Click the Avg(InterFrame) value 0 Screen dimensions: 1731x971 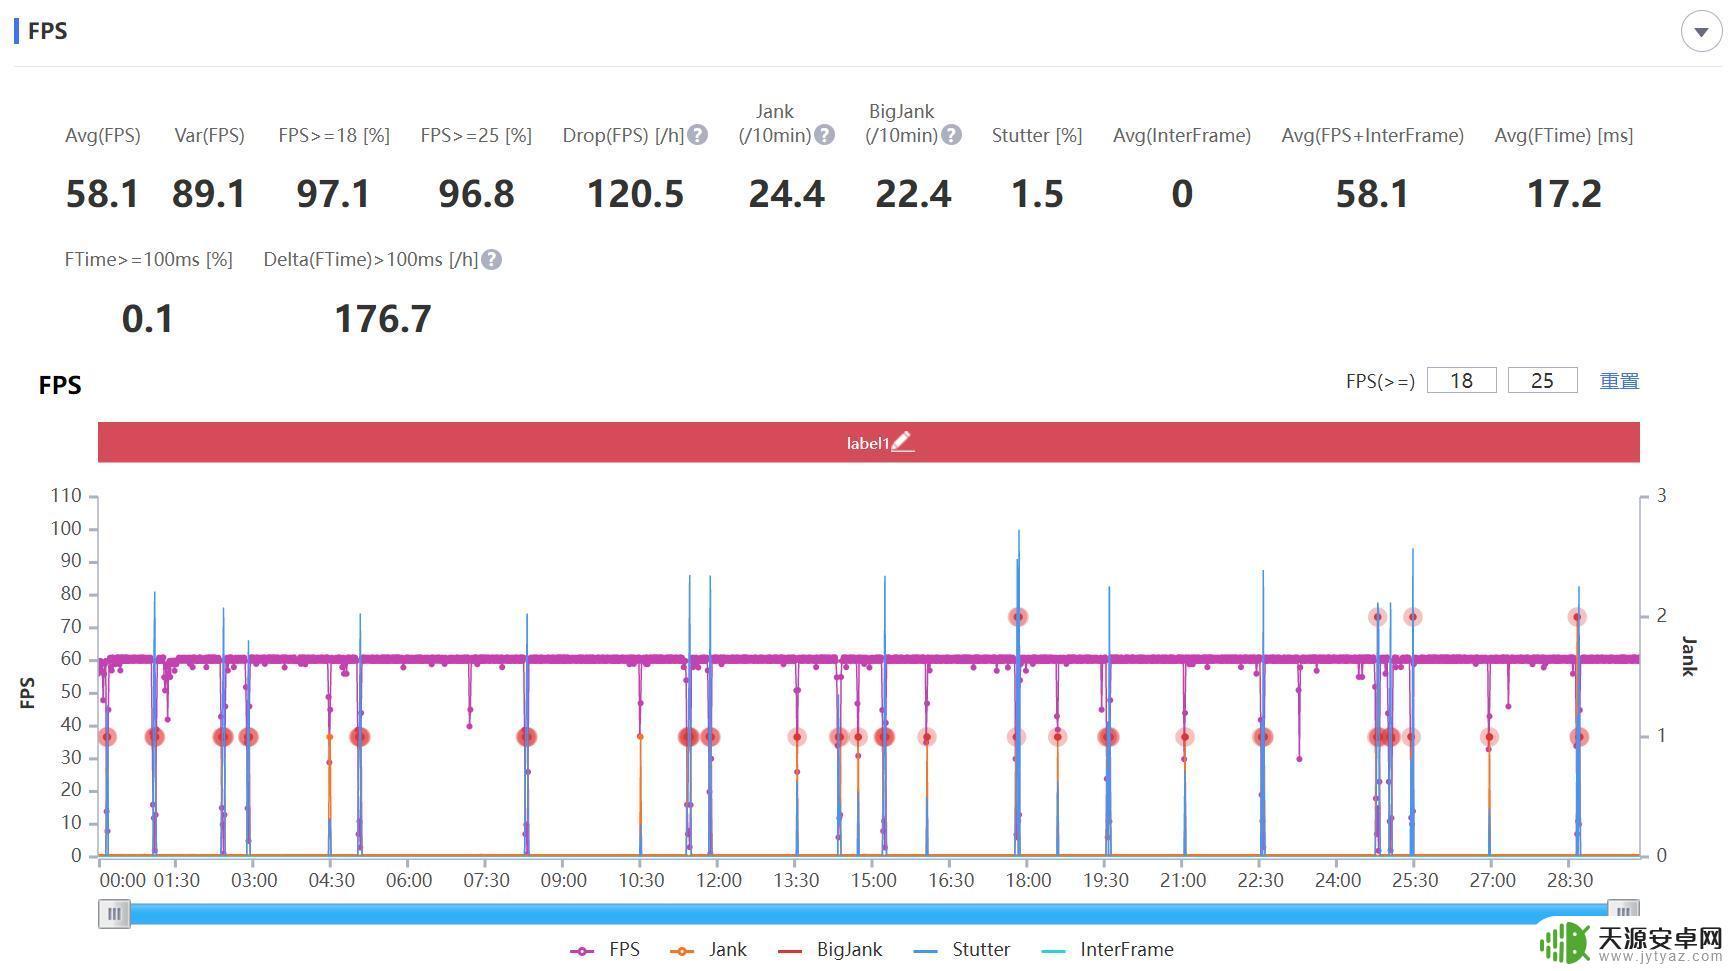pos(1182,194)
